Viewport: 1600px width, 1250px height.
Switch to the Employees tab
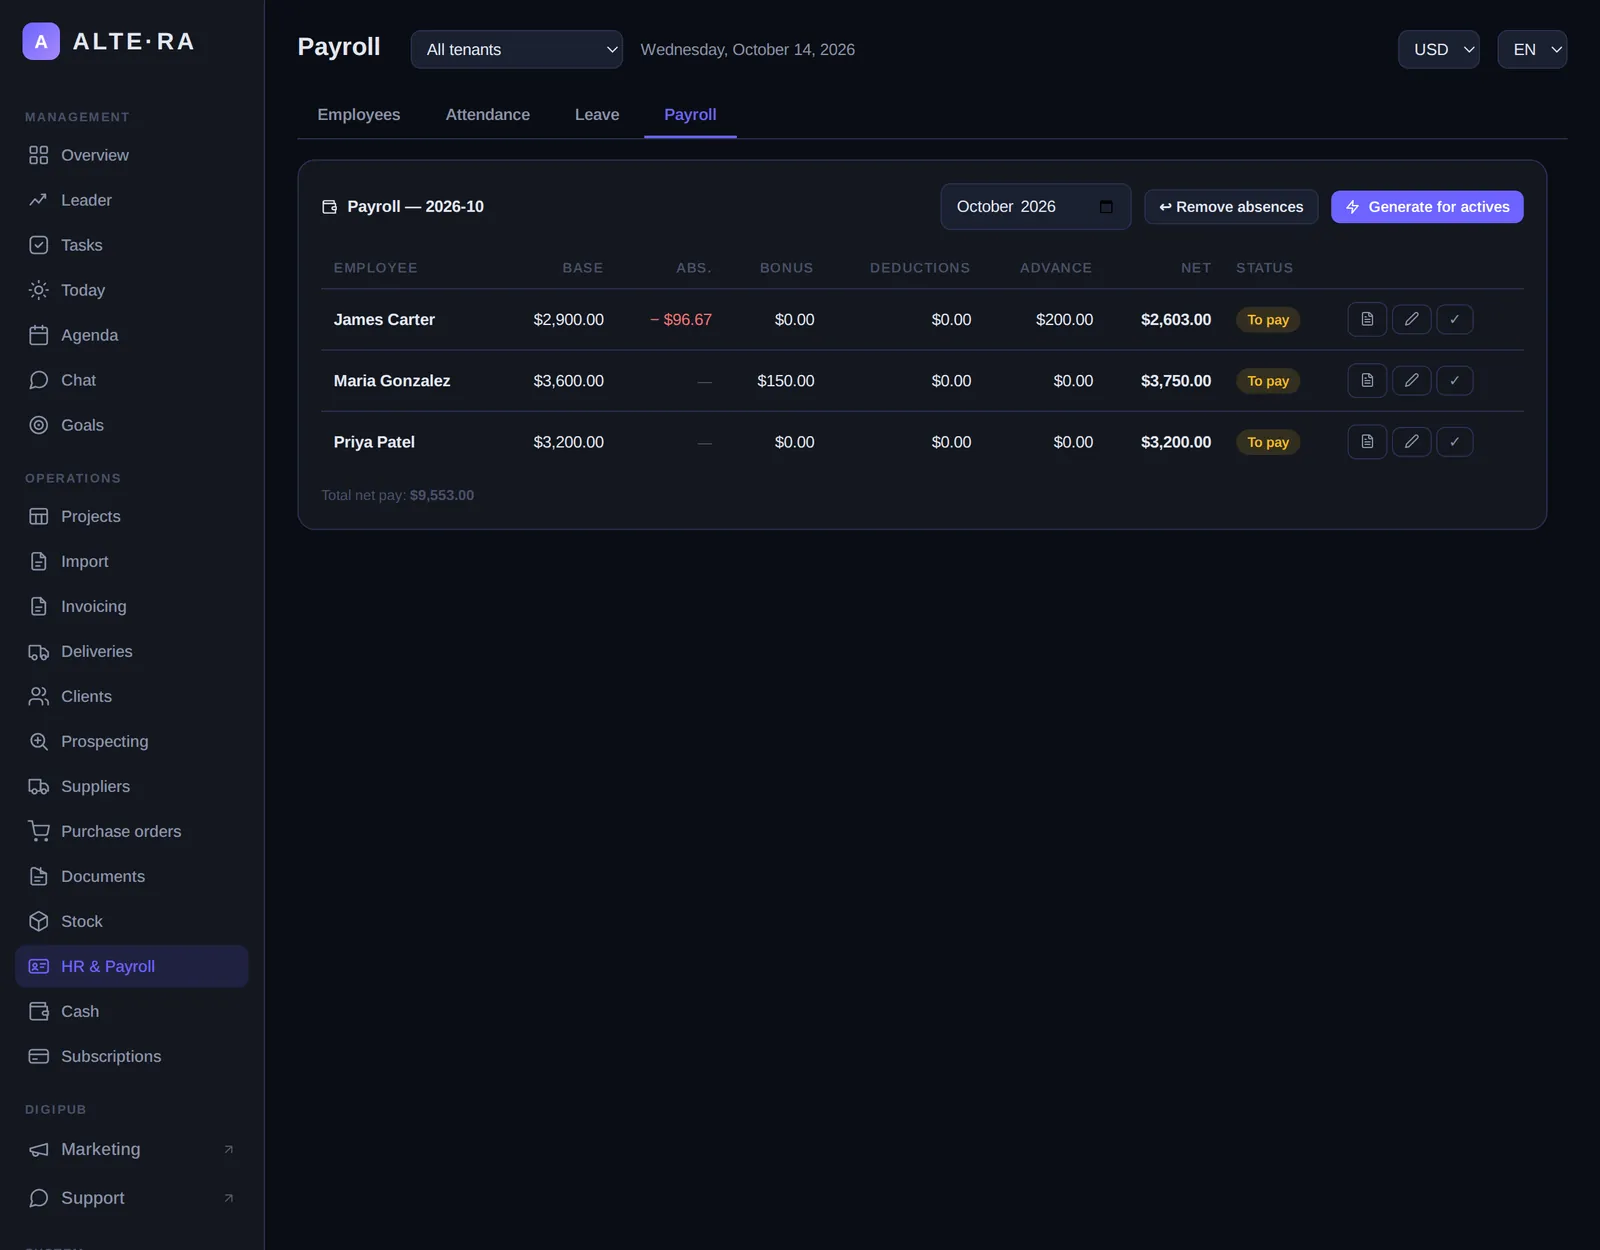click(x=359, y=115)
